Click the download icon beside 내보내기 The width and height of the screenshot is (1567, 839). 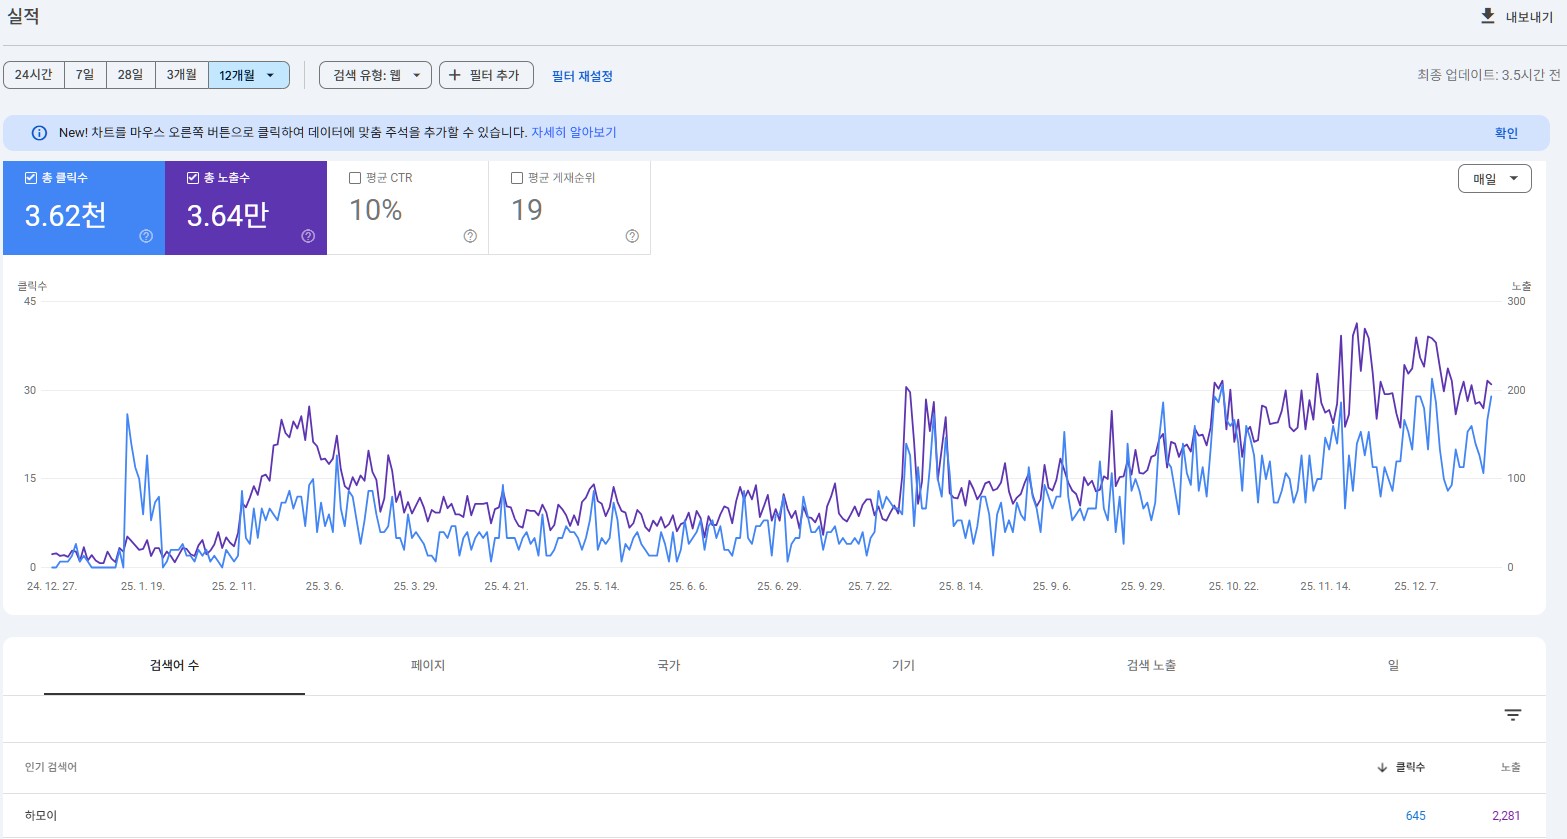tap(1488, 16)
